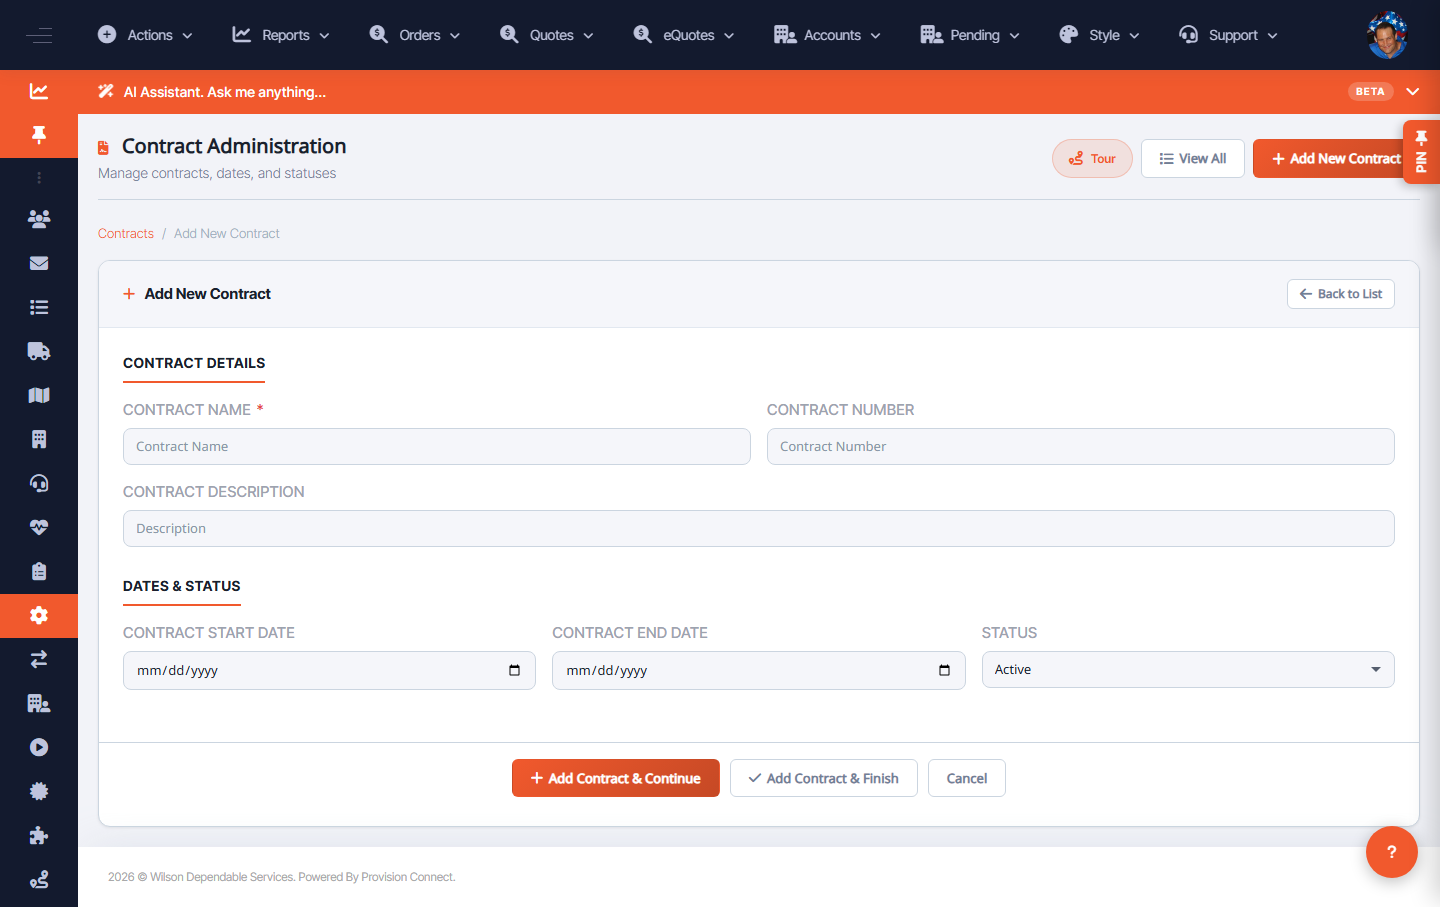Image resolution: width=1440 pixels, height=907 pixels.
Task: Expand the Actions menu
Action: click(x=145, y=35)
